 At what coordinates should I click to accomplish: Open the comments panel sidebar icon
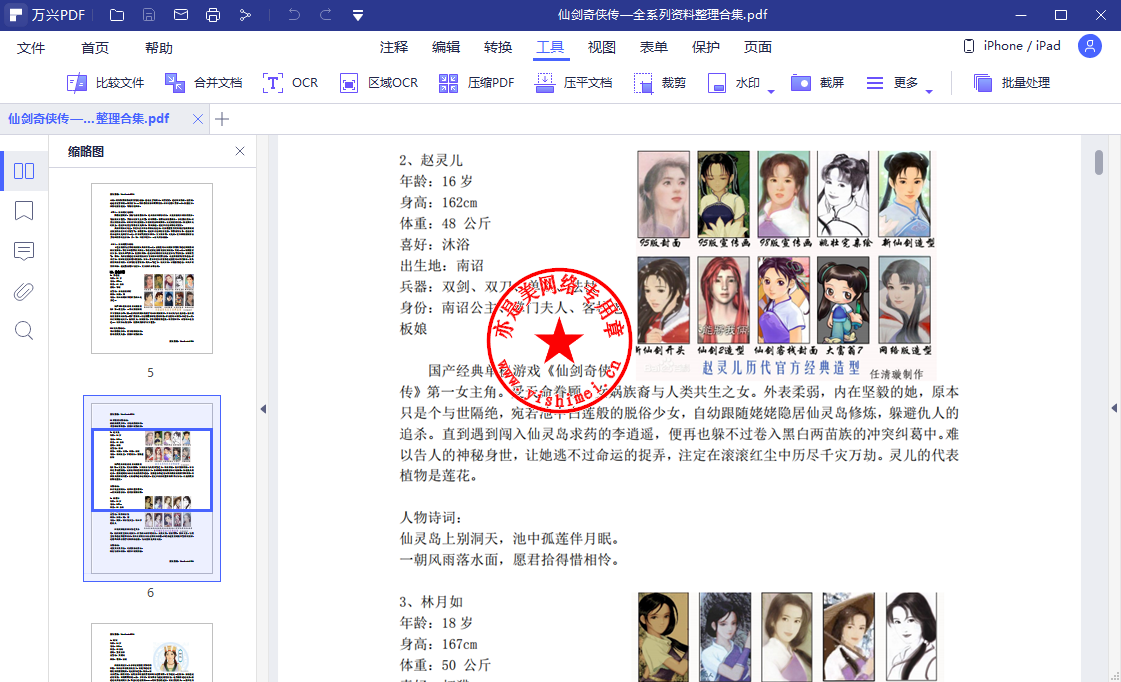point(24,251)
